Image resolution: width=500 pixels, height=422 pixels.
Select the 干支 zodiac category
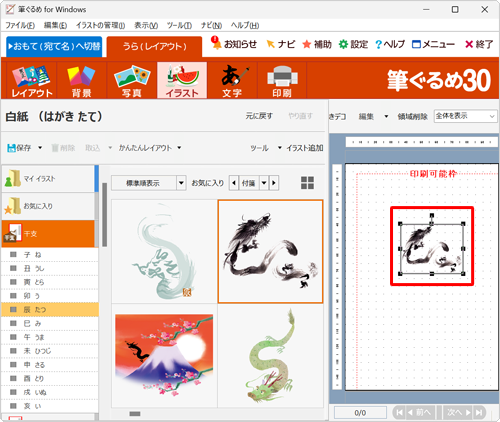pos(48,234)
